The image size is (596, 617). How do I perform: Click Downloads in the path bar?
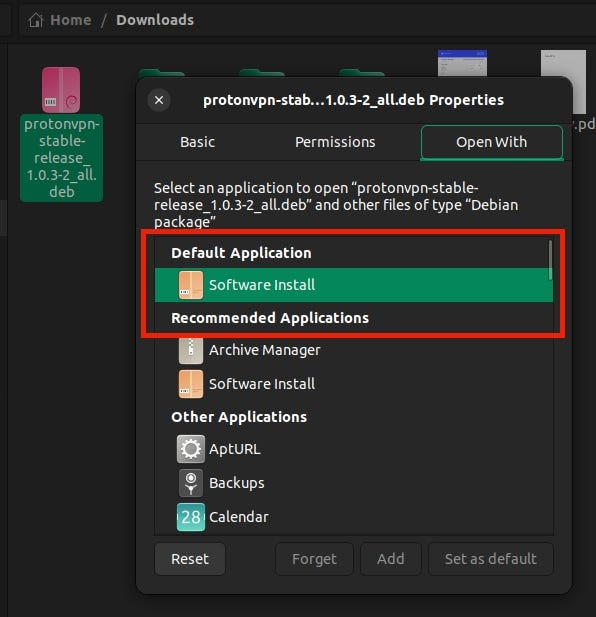(155, 20)
